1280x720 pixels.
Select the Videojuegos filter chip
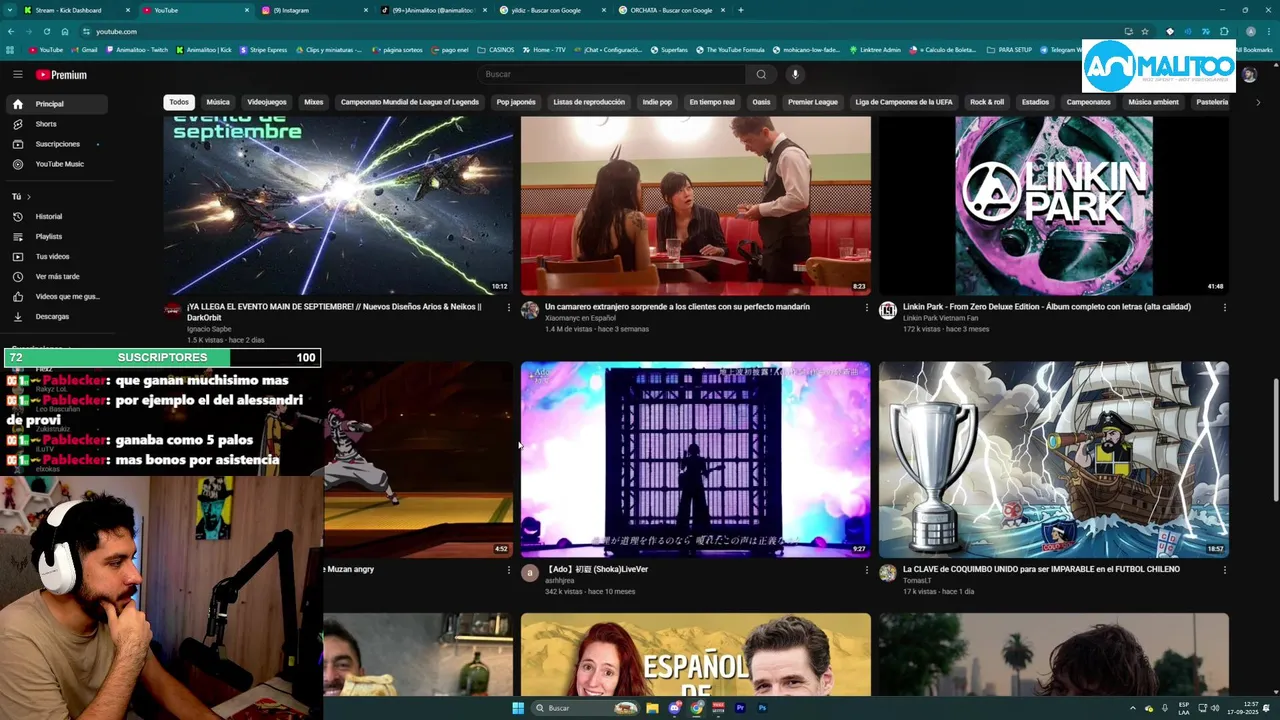(267, 102)
